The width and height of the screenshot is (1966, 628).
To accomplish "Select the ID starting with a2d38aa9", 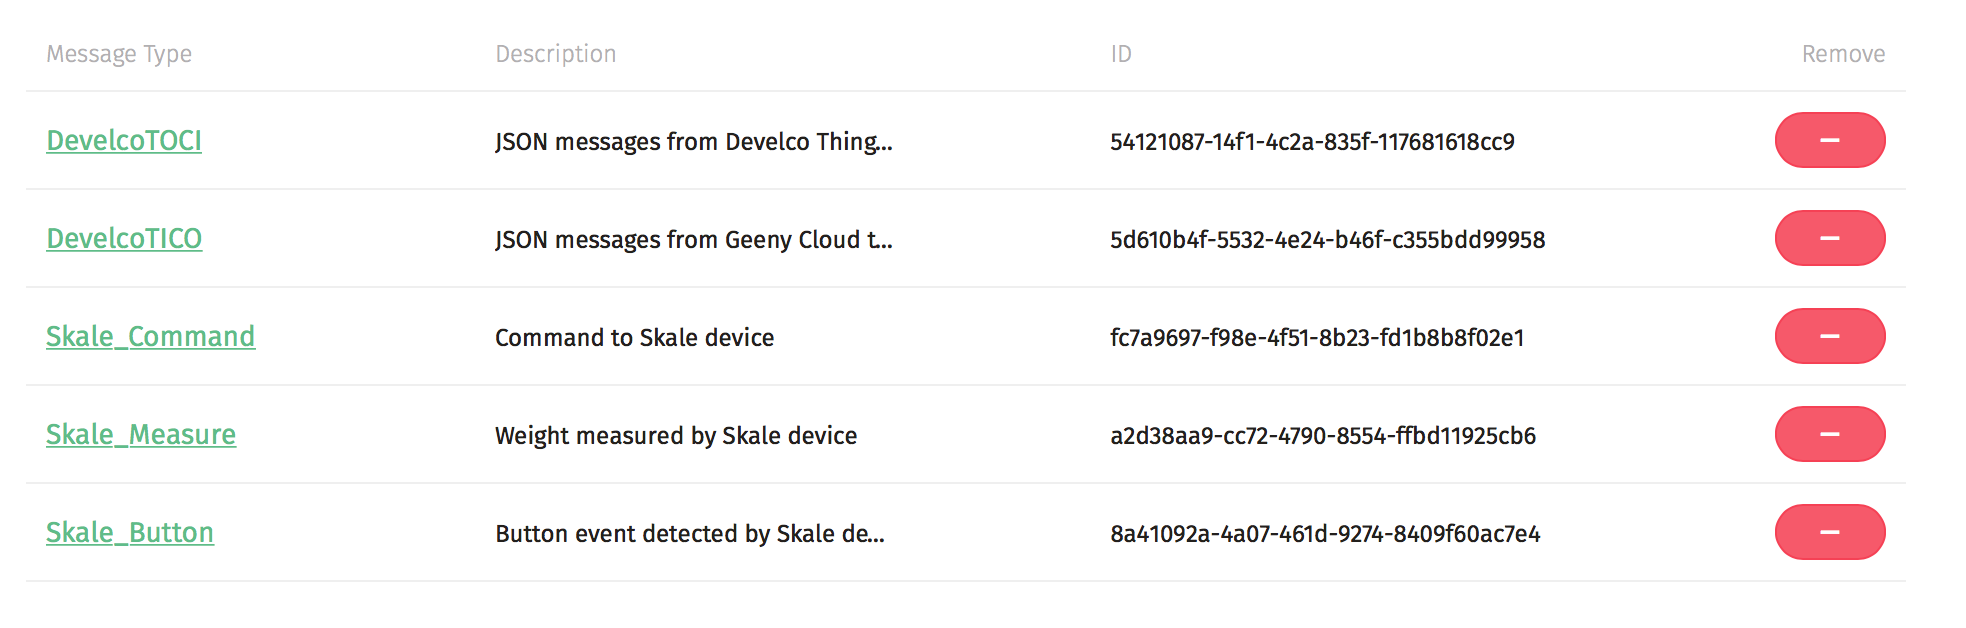I will pos(1323,436).
